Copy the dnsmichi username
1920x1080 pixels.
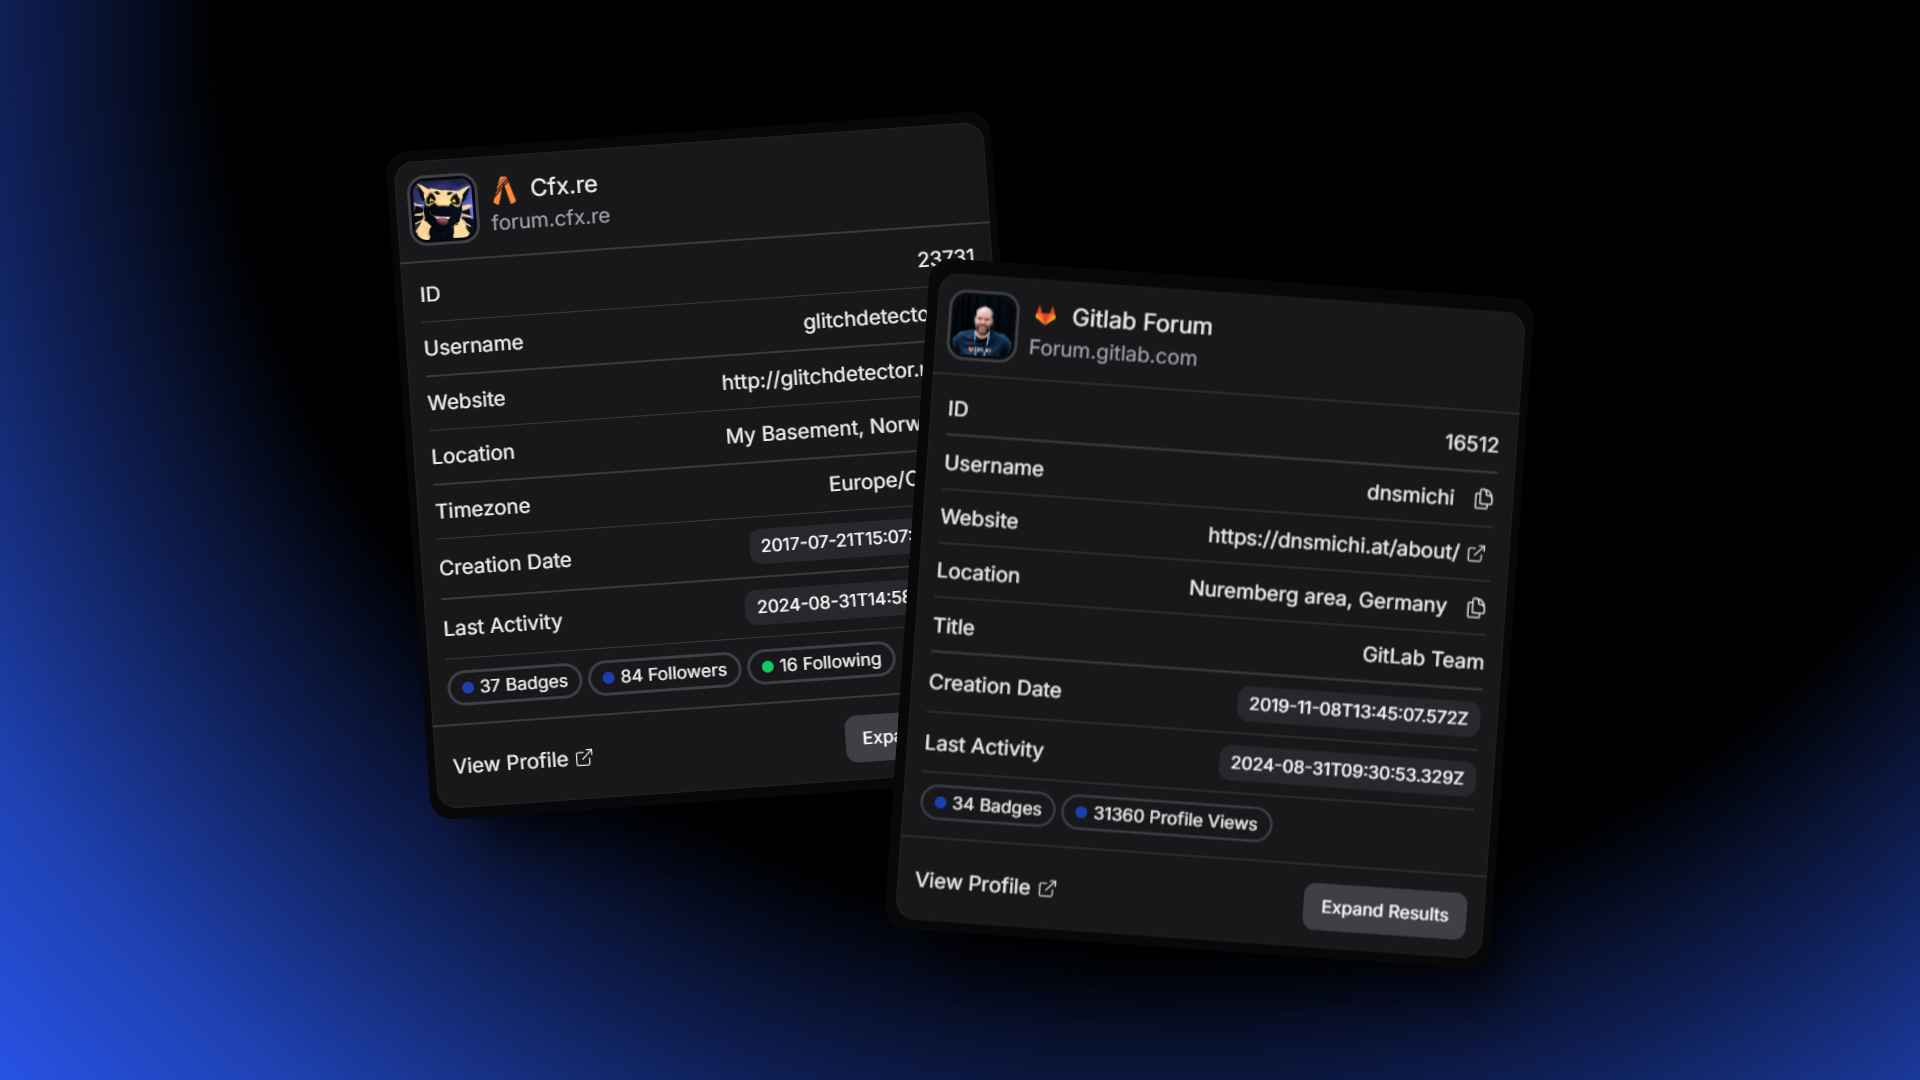pos(1483,498)
